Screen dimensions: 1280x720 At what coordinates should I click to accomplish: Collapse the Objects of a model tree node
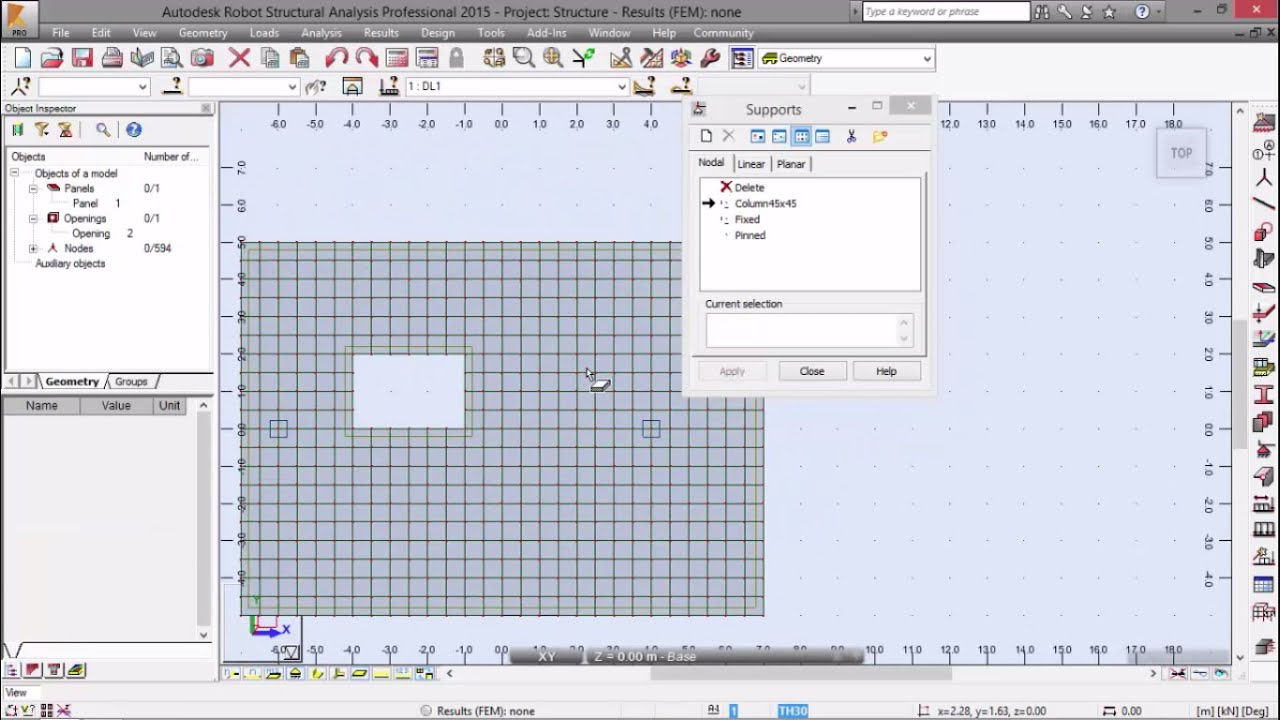15,173
